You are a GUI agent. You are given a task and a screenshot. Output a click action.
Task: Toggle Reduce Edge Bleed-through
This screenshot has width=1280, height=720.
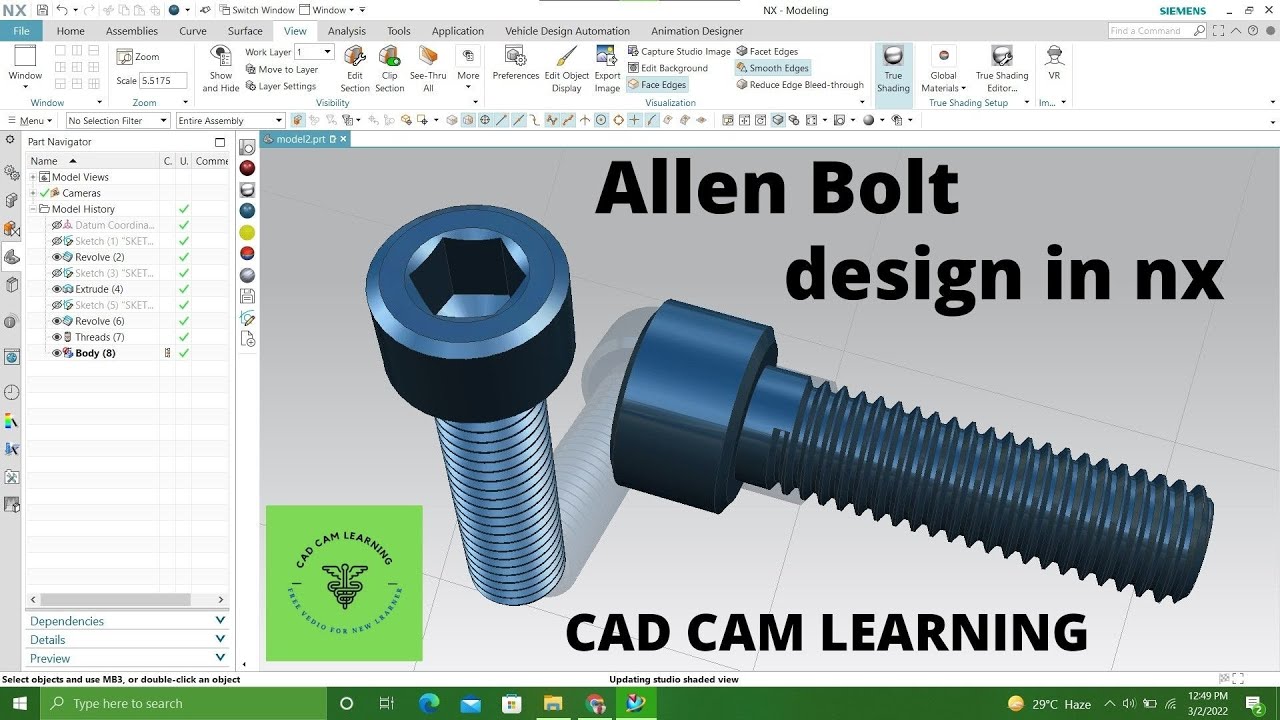[x=800, y=85]
